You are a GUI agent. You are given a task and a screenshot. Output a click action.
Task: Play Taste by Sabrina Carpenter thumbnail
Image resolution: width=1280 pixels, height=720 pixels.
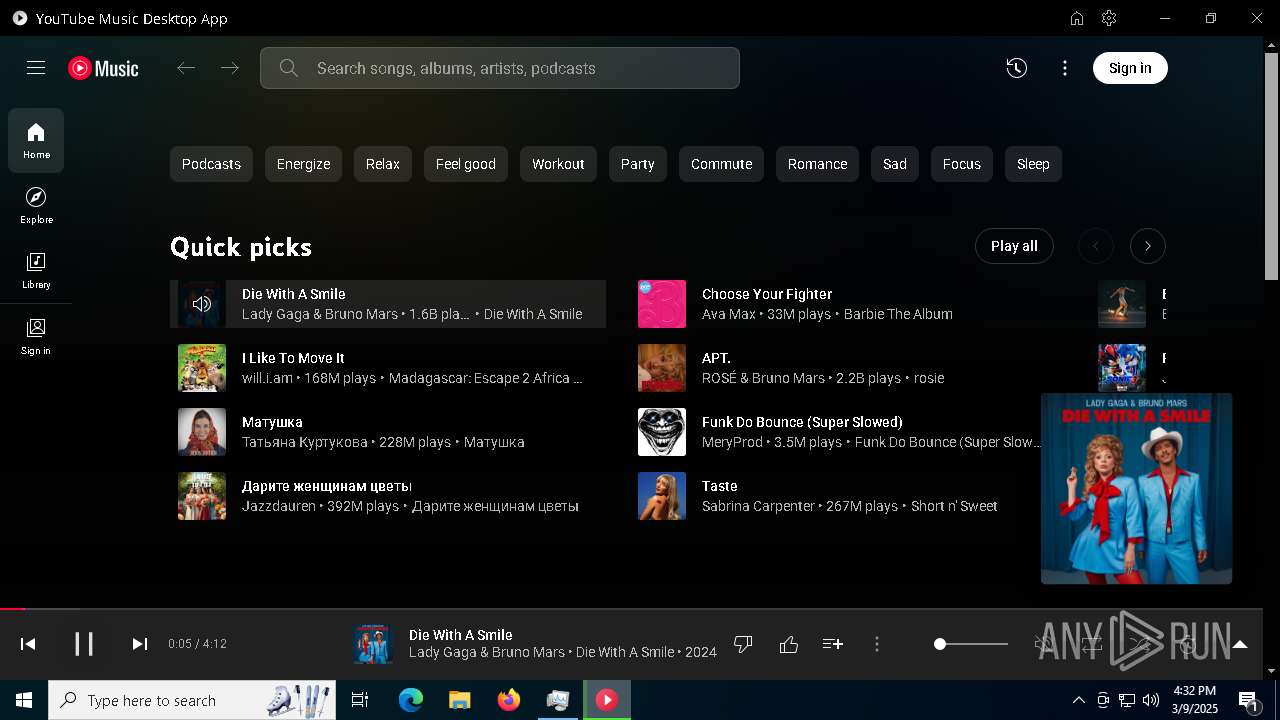pyautogui.click(x=662, y=496)
